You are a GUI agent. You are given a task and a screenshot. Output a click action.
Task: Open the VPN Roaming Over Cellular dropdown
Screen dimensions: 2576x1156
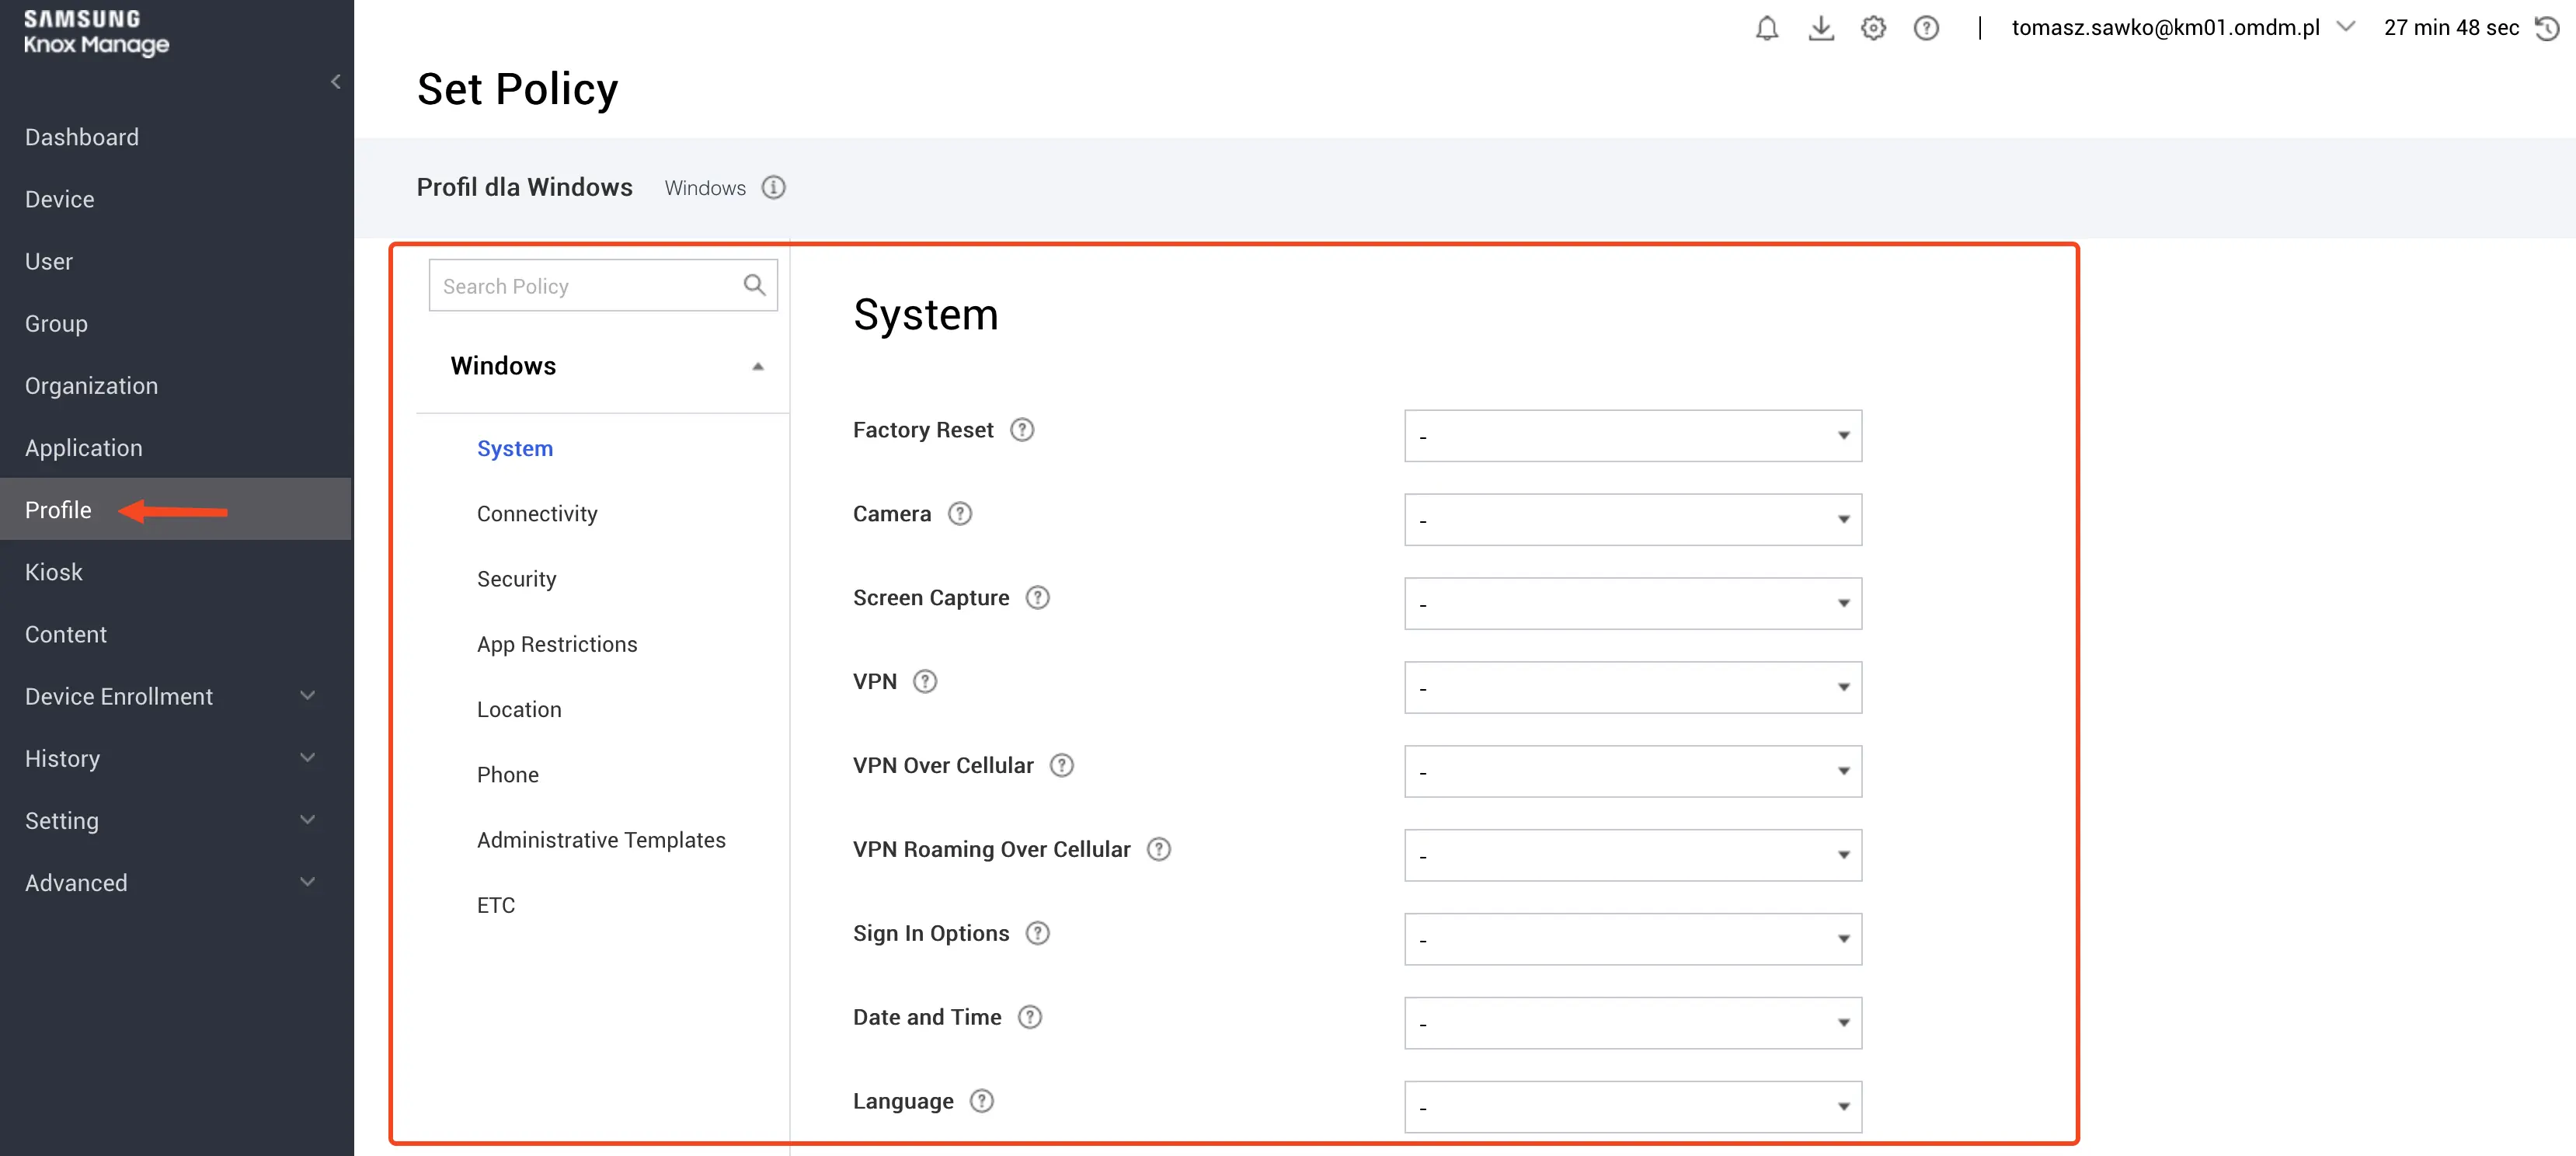1632,856
